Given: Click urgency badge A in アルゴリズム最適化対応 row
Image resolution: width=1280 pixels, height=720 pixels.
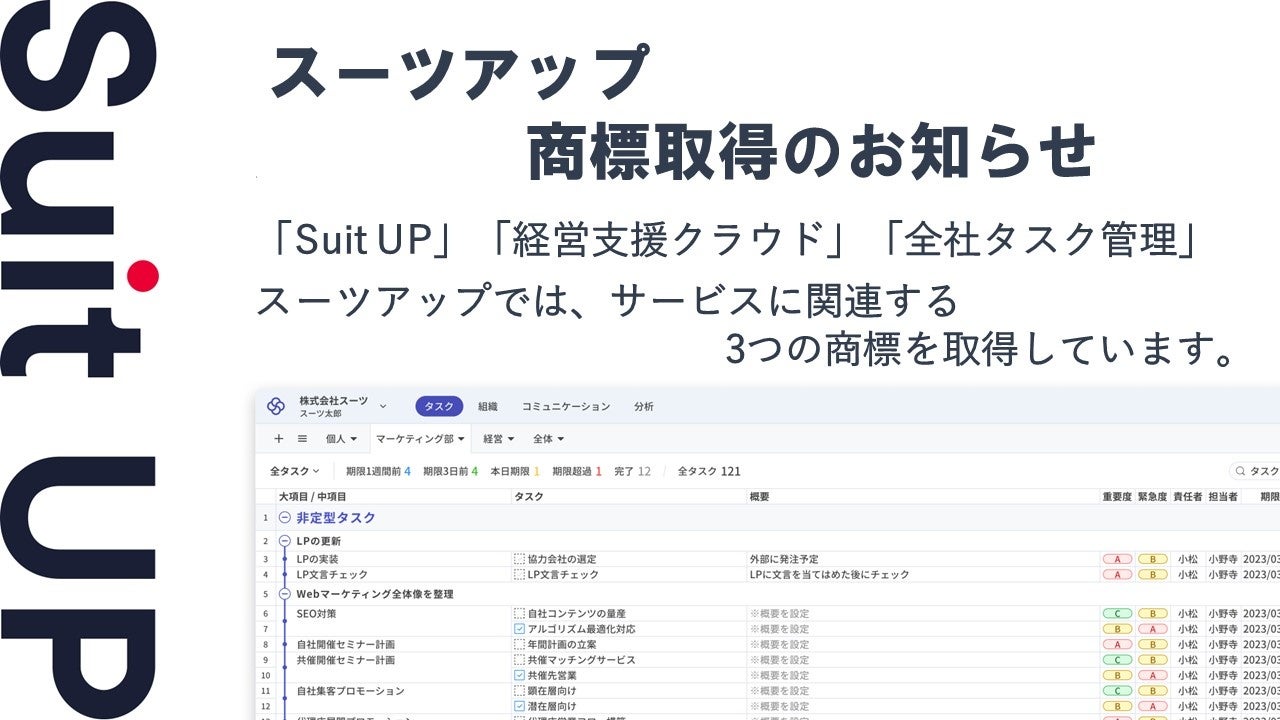Looking at the screenshot, I should pos(1152,629).
